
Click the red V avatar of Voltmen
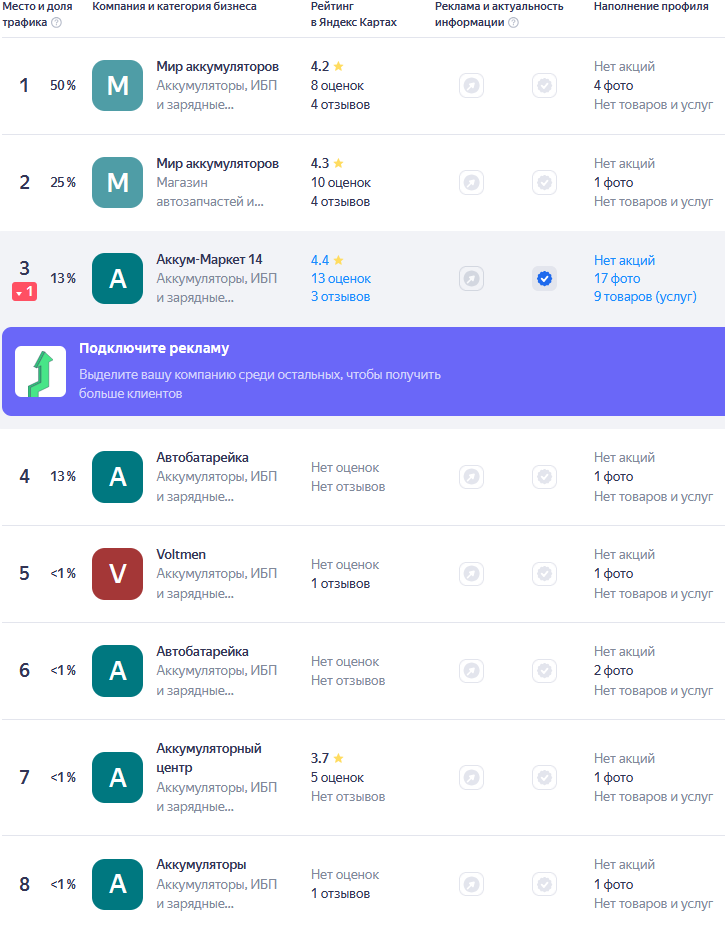tap(117, 574)
